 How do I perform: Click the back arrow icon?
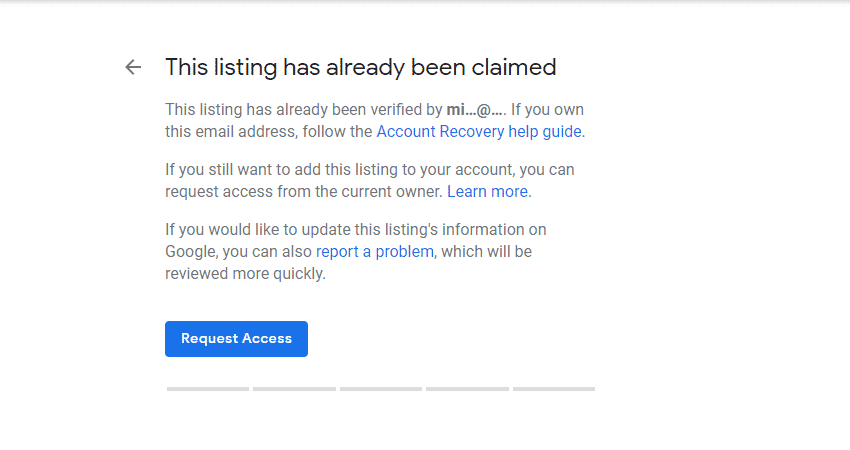133,67
